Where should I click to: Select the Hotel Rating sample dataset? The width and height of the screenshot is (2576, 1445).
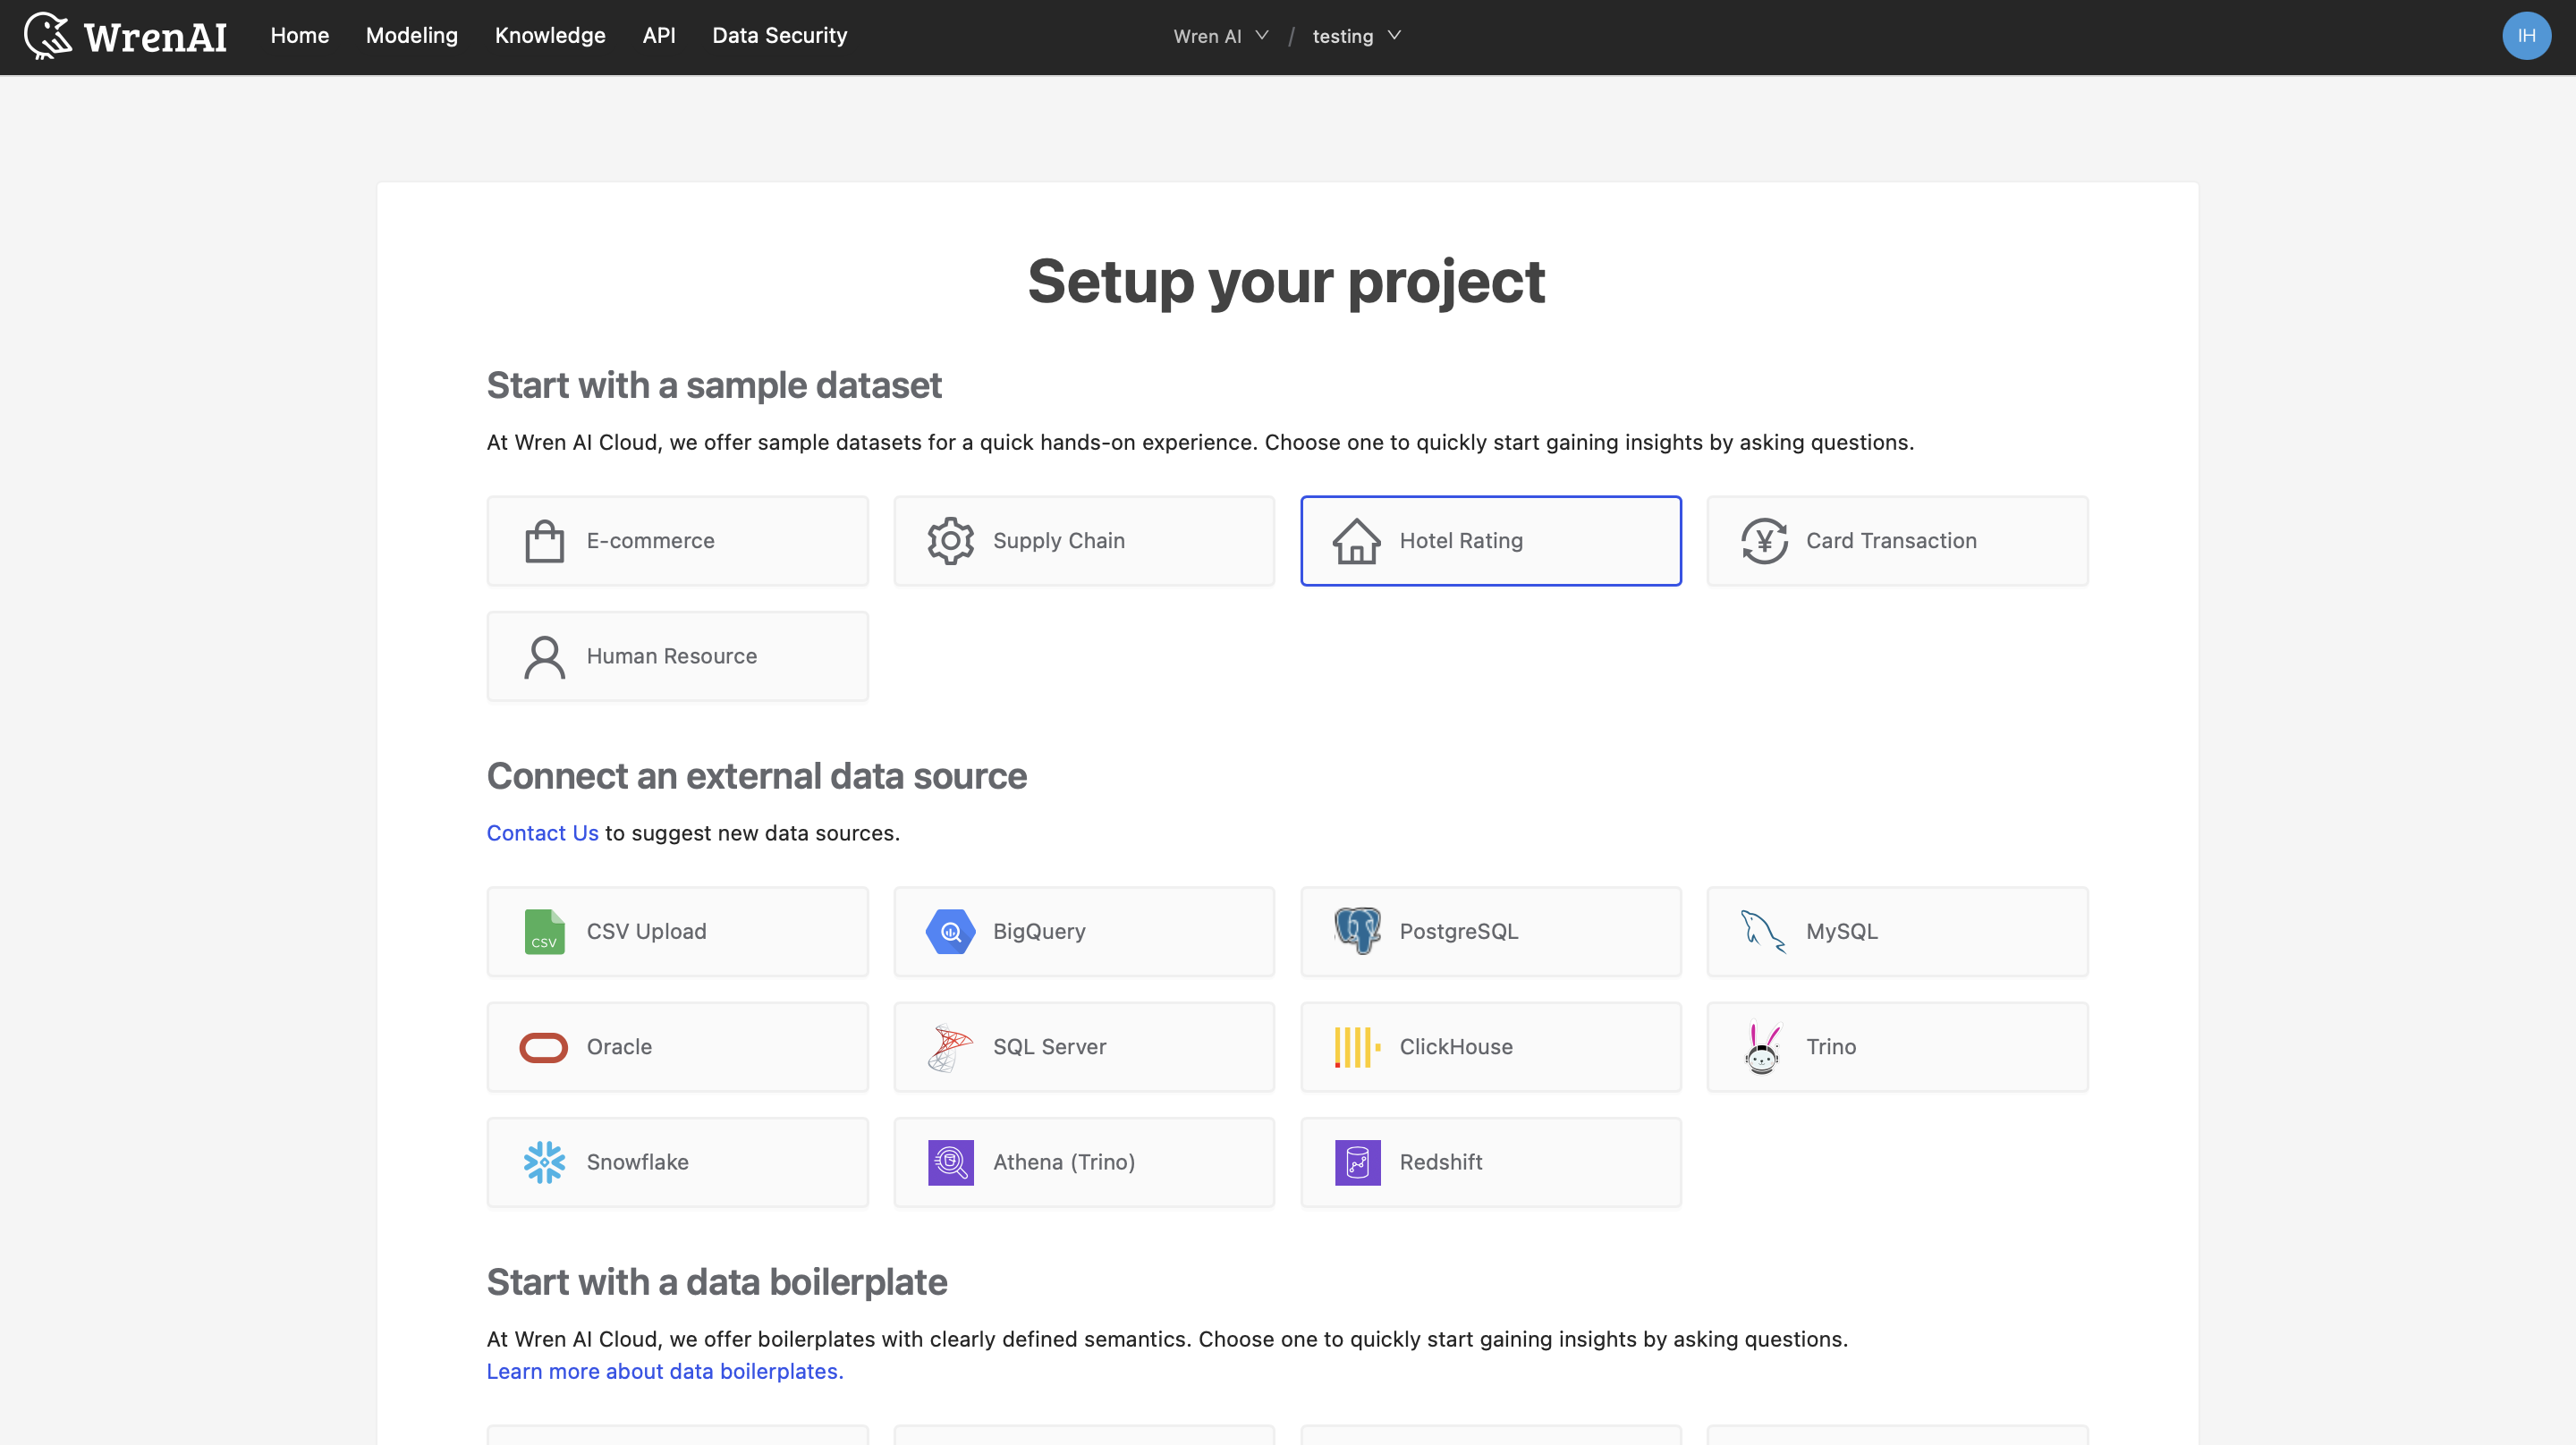pyautogui.click(x=1490, y=541)
